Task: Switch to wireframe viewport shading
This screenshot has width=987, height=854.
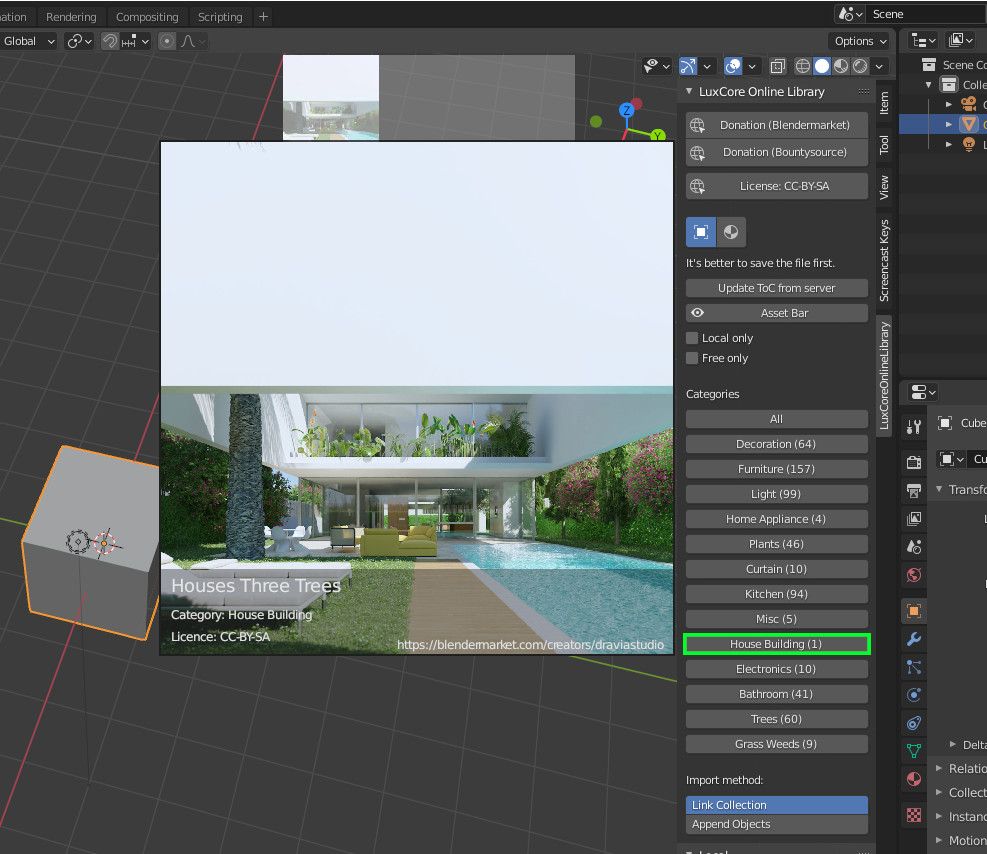Action: [x=802, y=66]
